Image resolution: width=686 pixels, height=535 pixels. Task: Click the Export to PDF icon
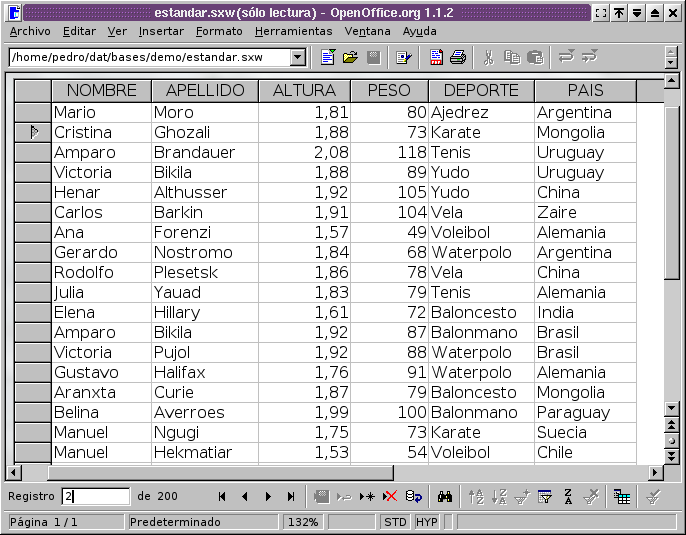pos(436,58)
